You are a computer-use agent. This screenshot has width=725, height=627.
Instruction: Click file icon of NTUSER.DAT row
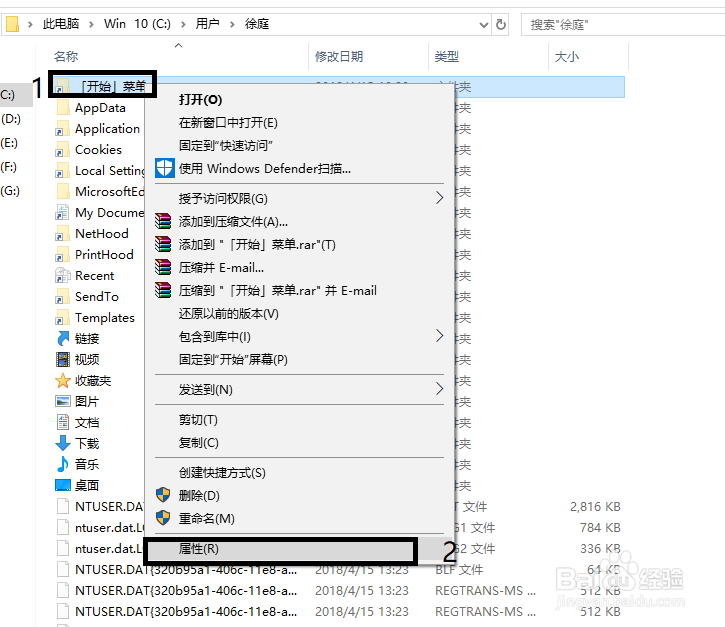[62, 506]
